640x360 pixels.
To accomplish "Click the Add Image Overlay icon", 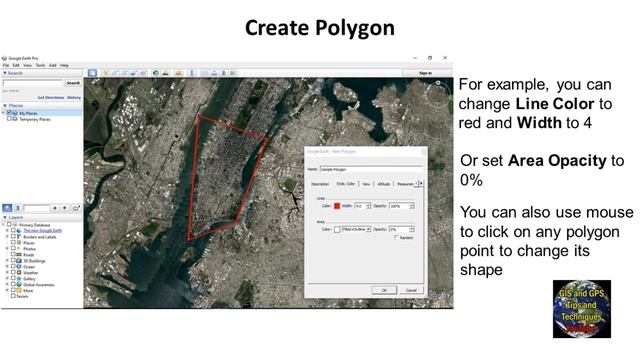I will pyautogui.click(x=133, y=73).
